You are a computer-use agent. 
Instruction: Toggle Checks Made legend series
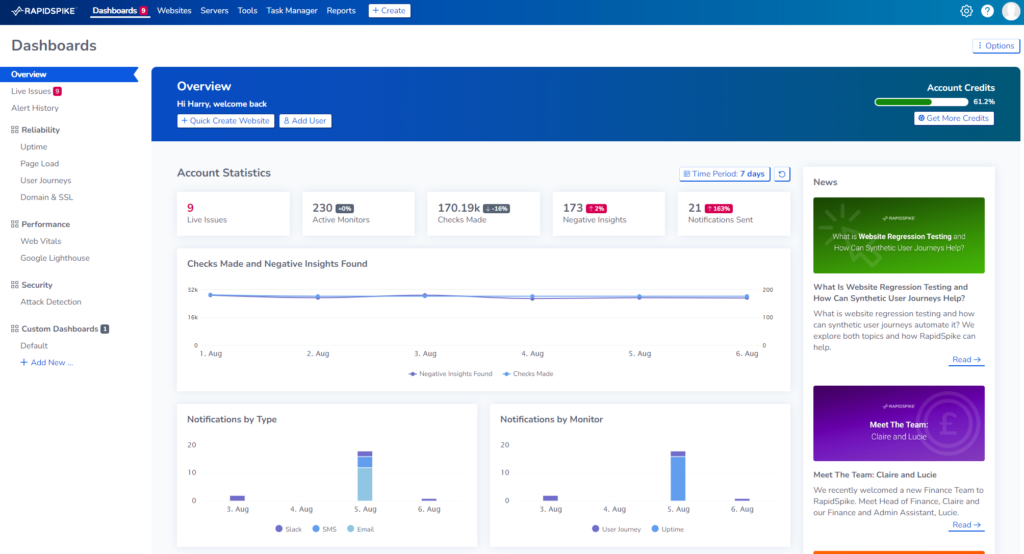click(x=528, y=374)
